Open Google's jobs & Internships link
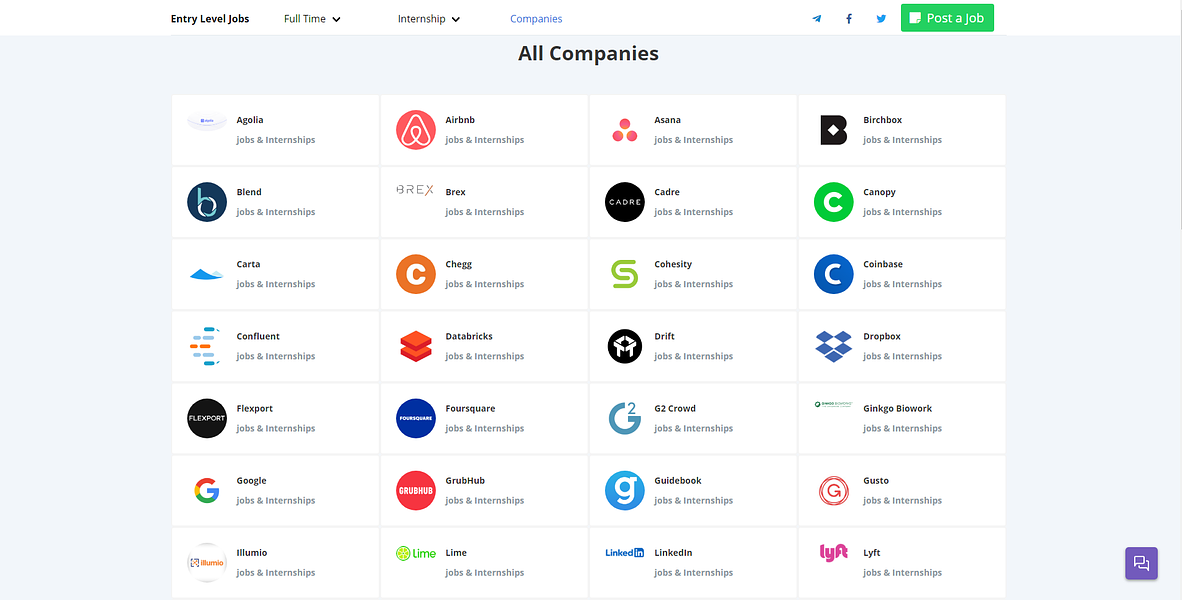 point(276,501)
